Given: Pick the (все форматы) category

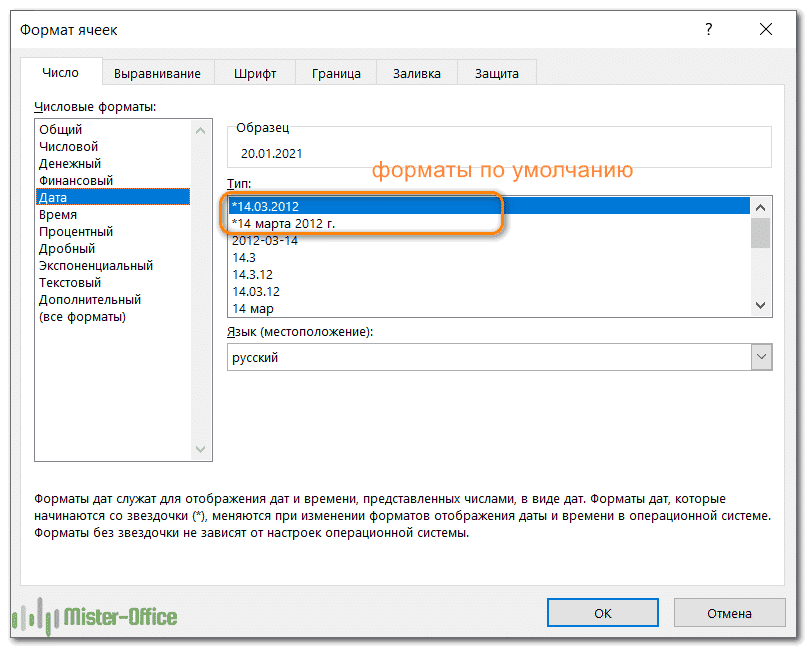Looking at the screenshot, I should point(82,316).
